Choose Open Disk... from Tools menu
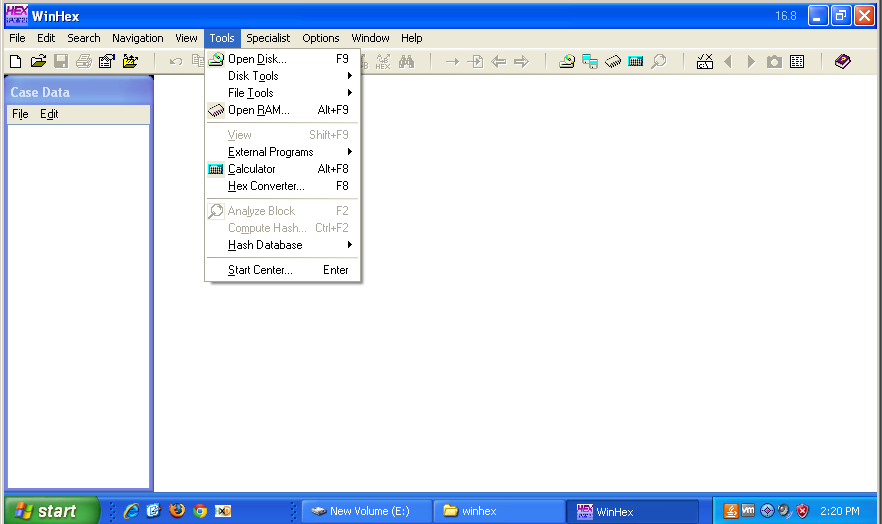 pos(282,59)
